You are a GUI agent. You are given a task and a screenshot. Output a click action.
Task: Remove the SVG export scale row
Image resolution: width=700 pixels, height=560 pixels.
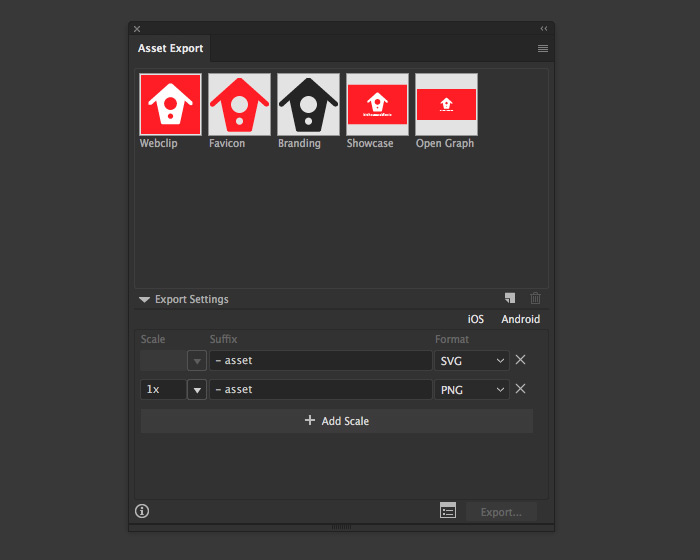click(520, 360)
